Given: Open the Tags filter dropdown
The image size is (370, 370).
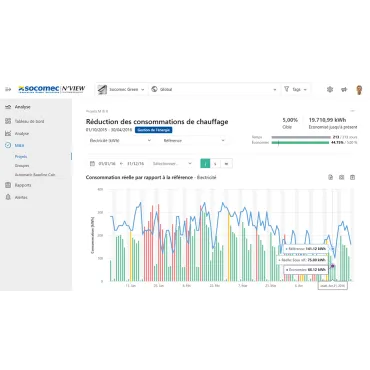Looking at the screenshot, I should pos(296,89).
